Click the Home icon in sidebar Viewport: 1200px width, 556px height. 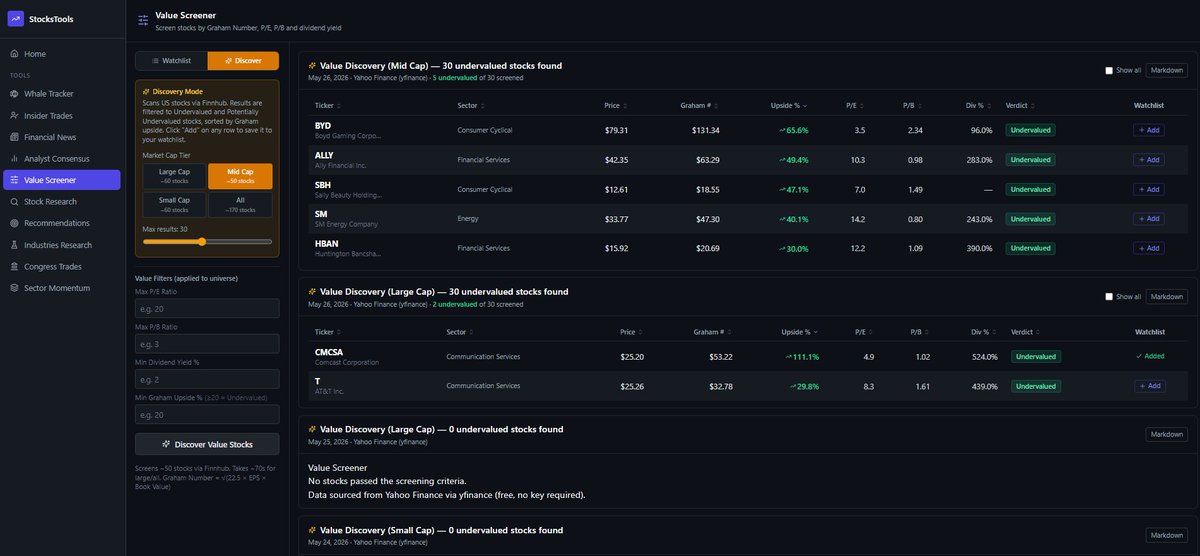tap(14, 54)
